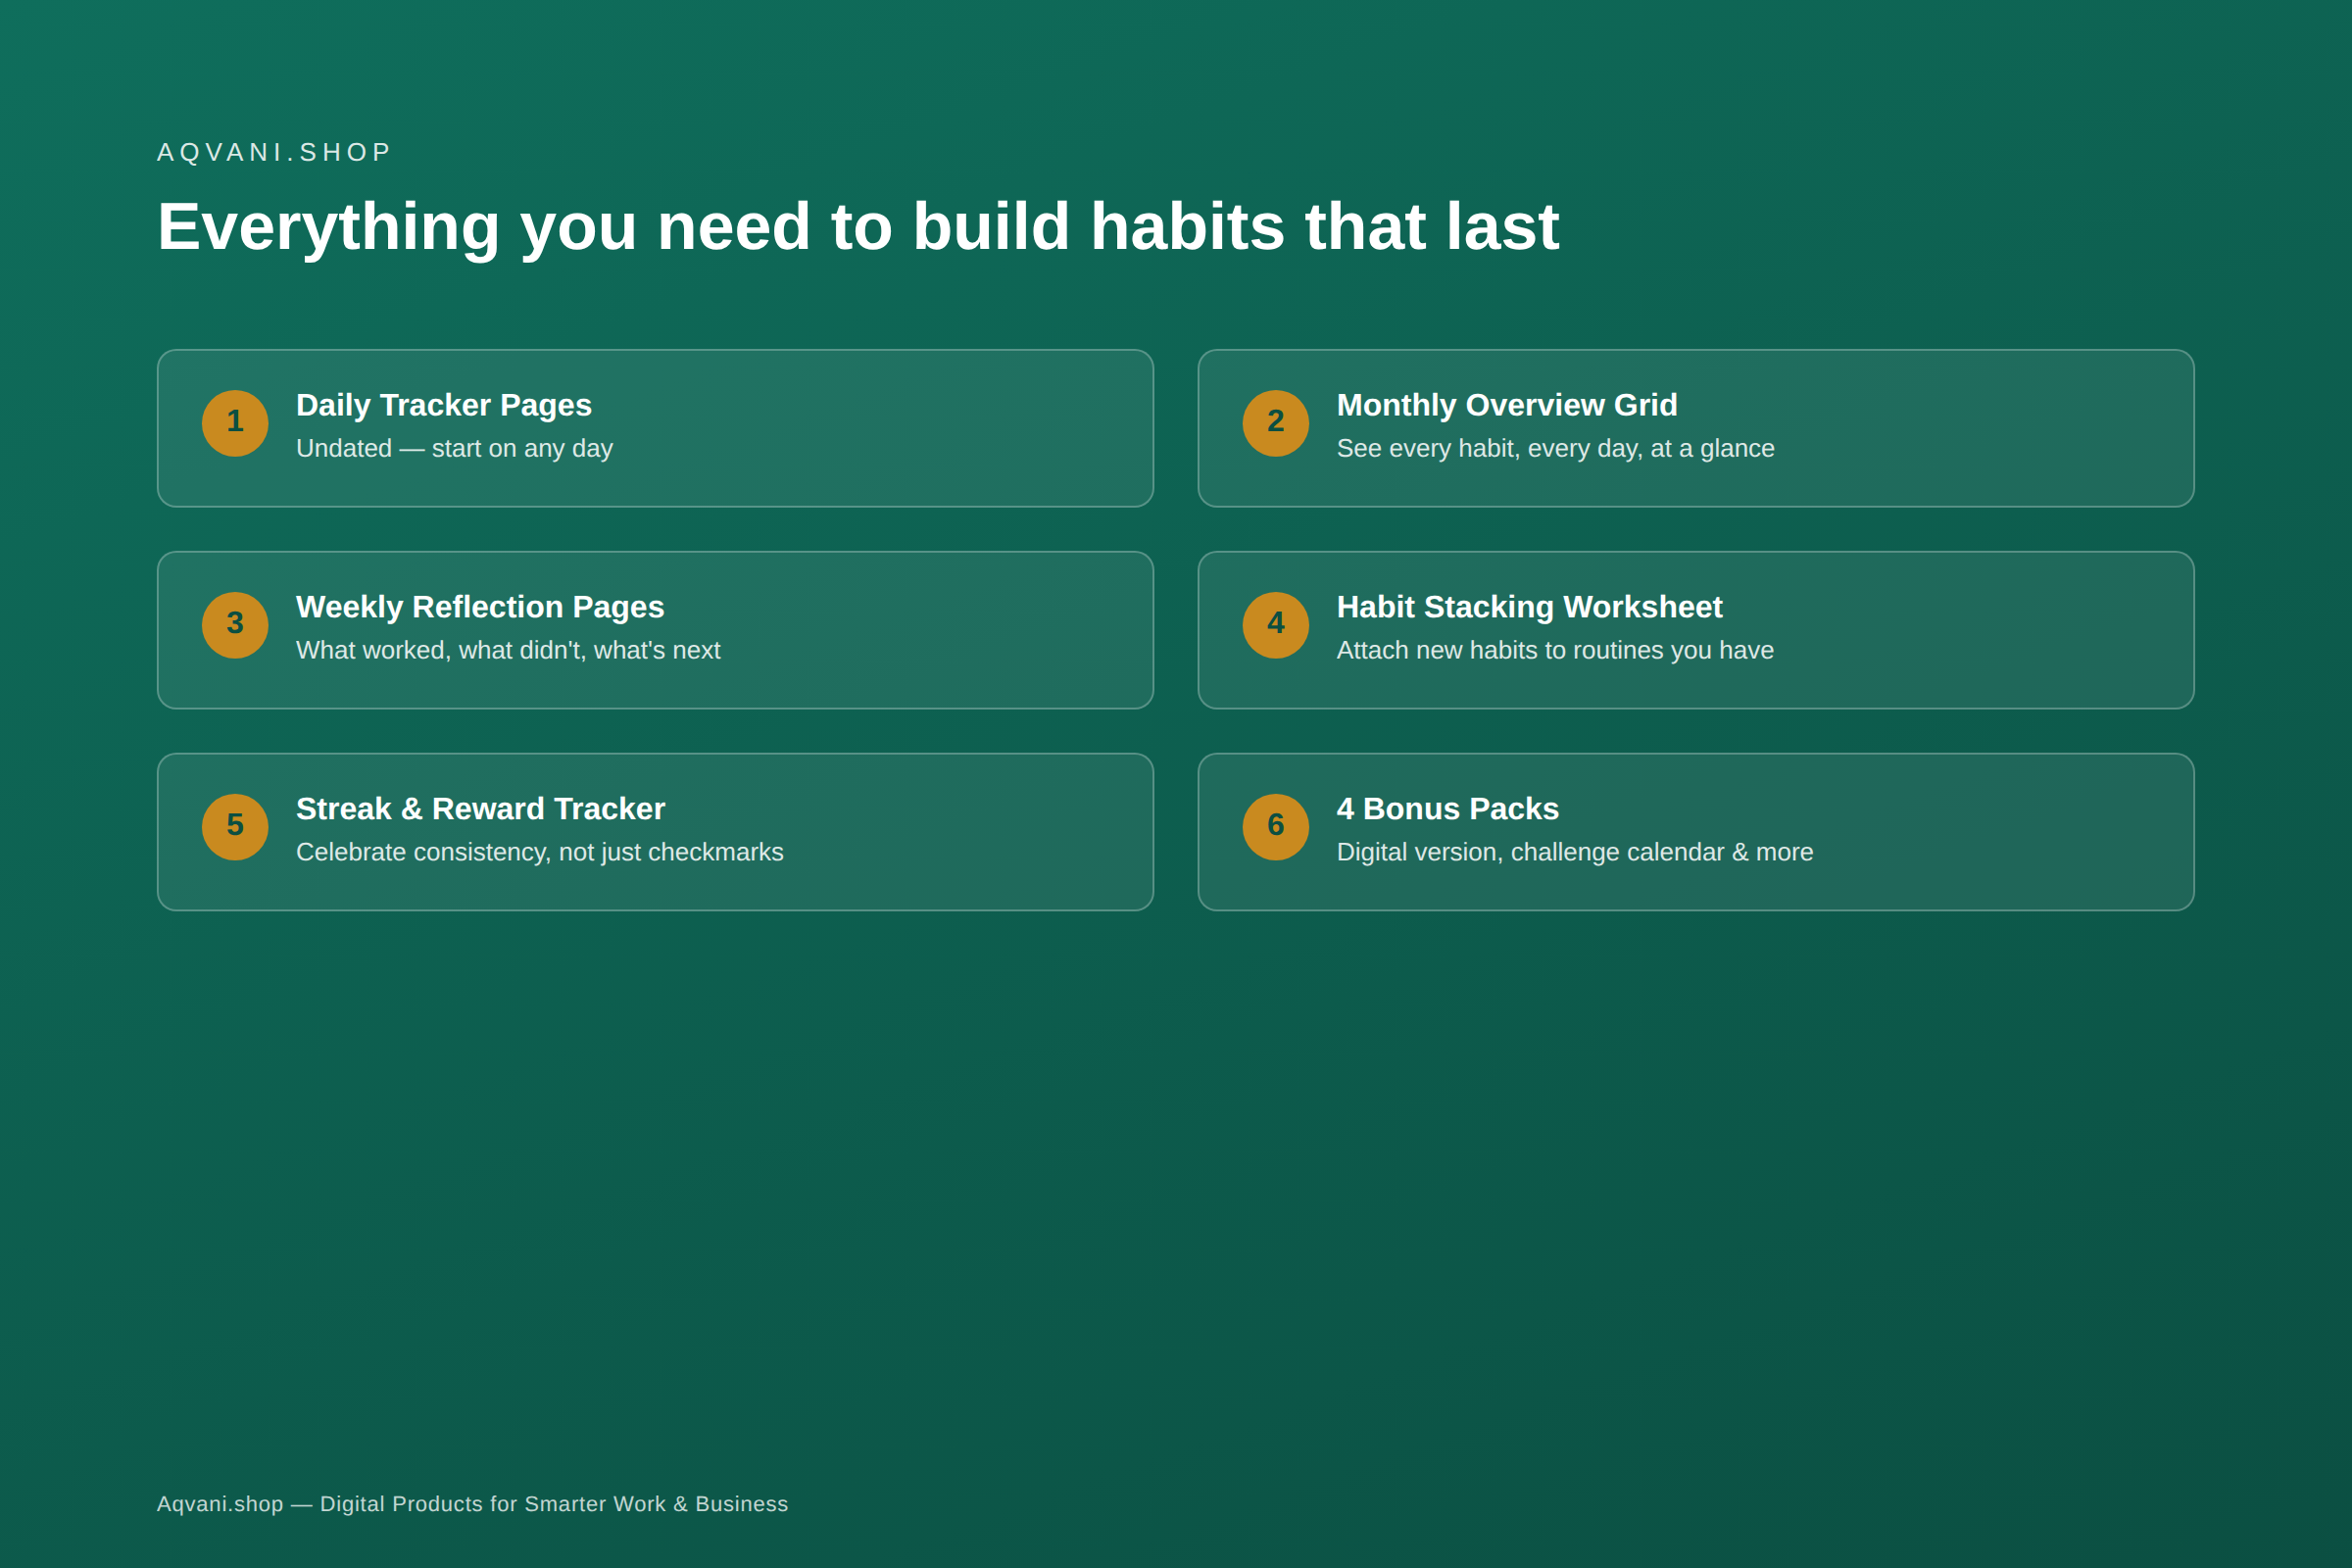The image size is (2352, 1568).
Task: Click 'See every habit, every day' description
Action: click(1556, 448)
